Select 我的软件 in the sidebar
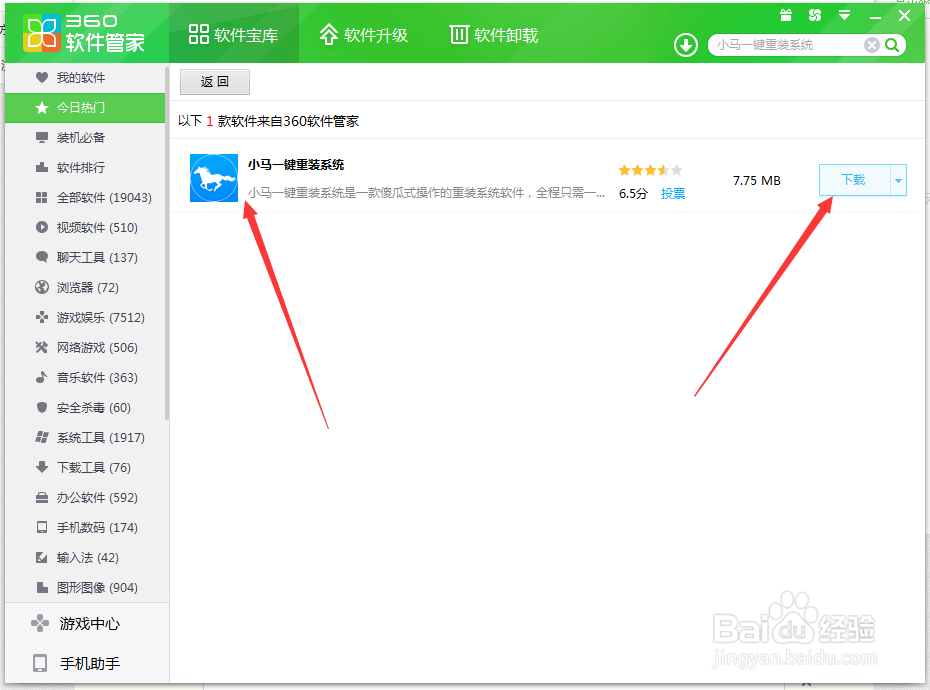 pyautogui.click(x=85, y=78)
